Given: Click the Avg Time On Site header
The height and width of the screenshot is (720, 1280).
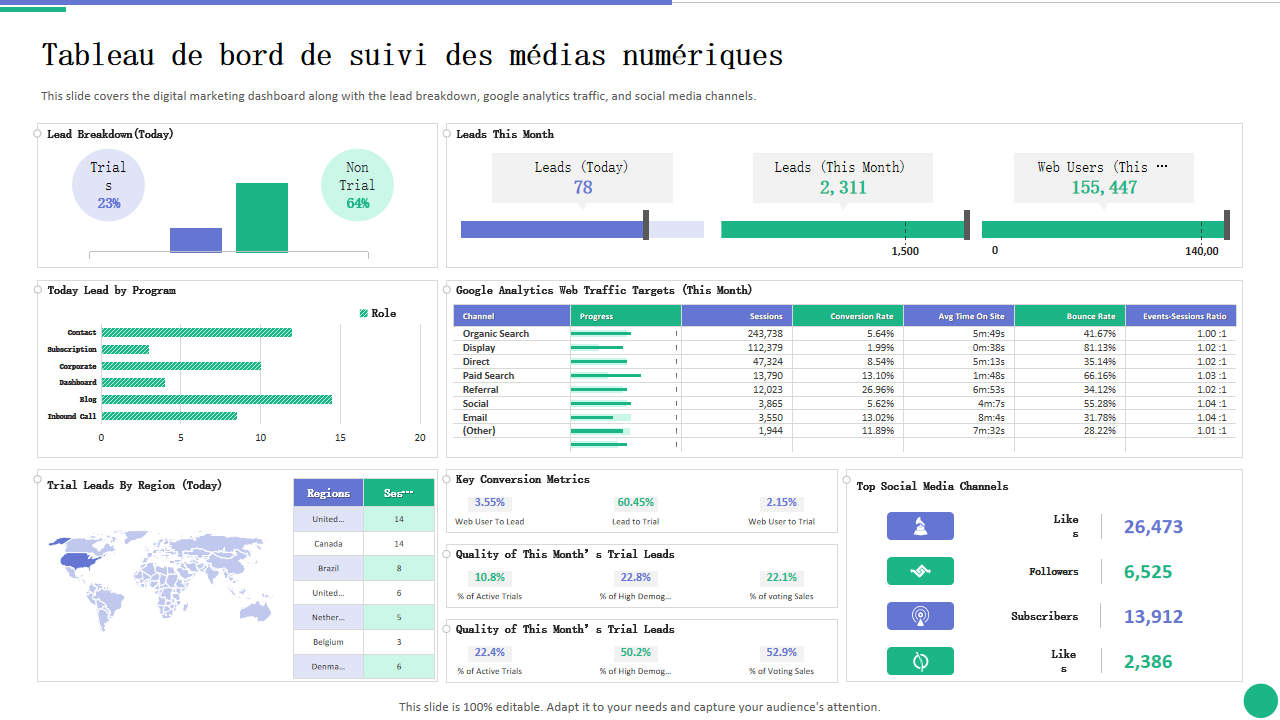Looking at the screenshot, I should [959, 316].
